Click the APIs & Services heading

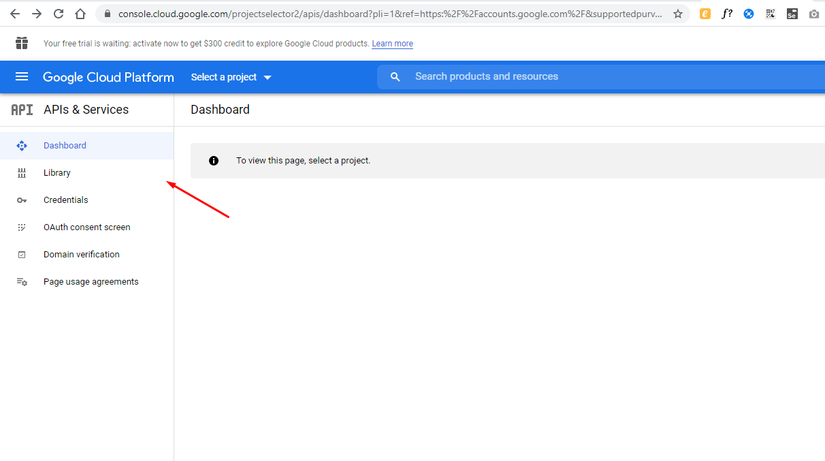coord(86,109)
